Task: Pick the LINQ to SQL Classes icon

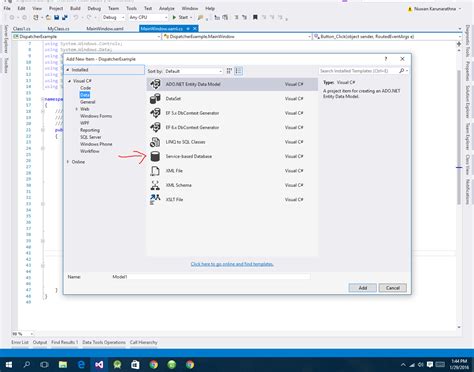Action: pos(155,142)
